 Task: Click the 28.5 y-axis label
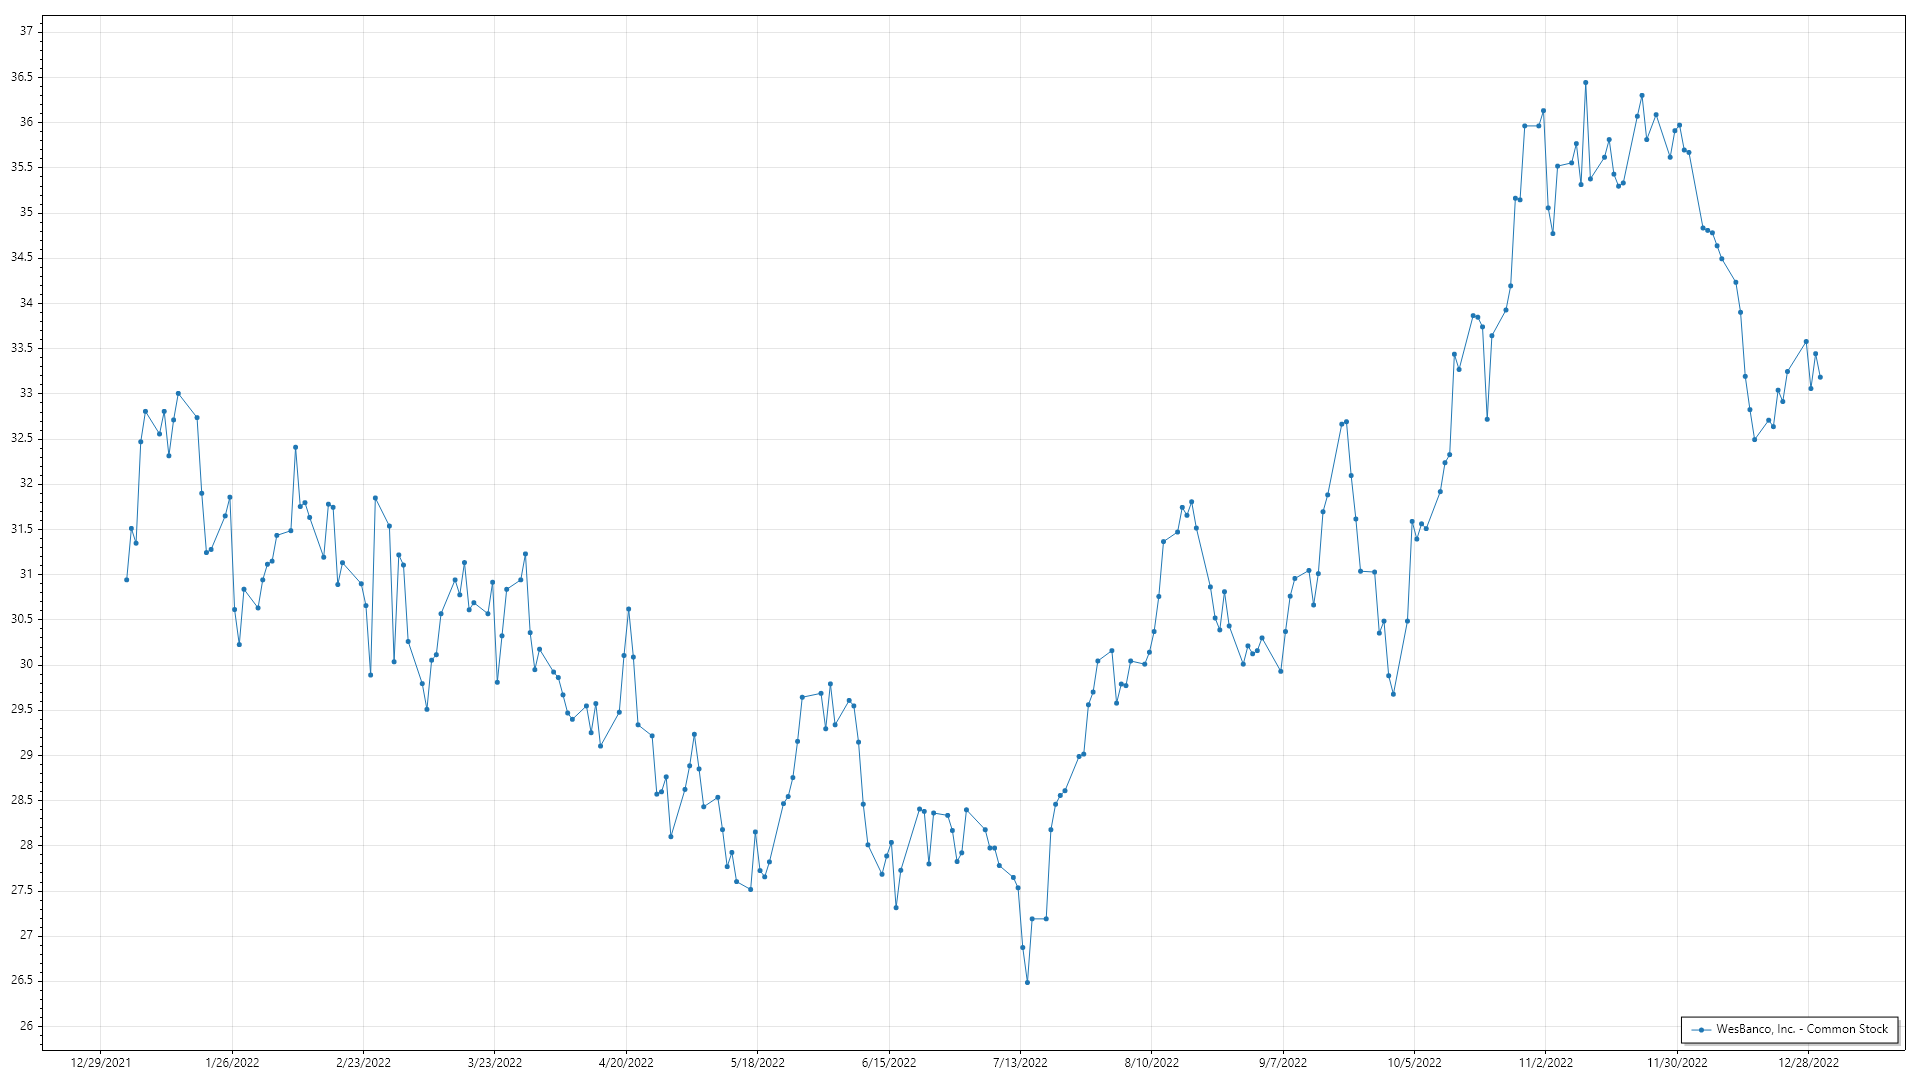pos(22,800)
